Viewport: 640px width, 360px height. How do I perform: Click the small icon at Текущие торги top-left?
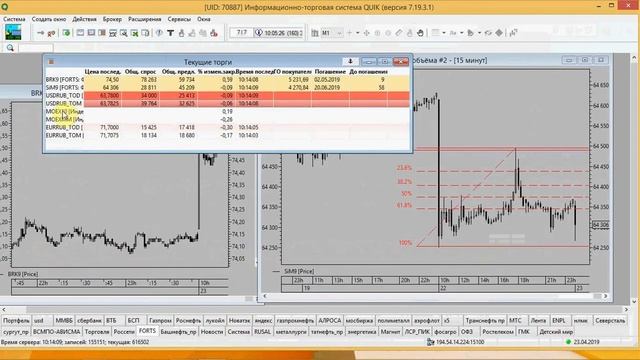coord(51,62)
